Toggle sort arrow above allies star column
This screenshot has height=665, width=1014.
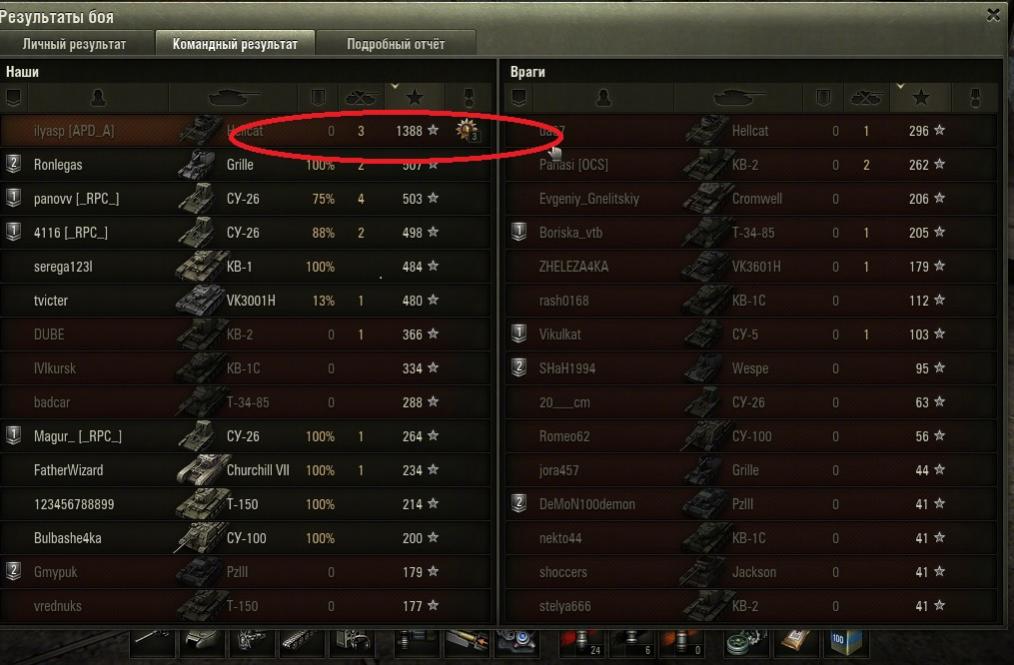pos(394,86)
